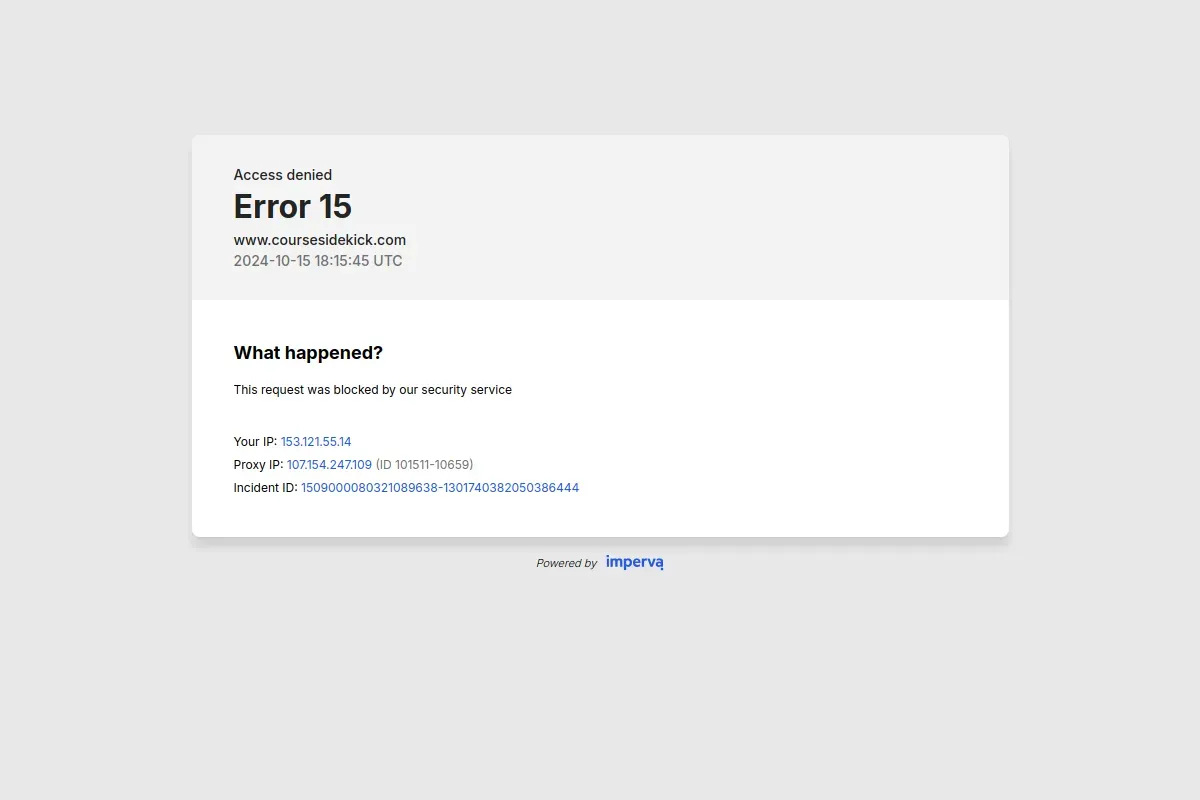Click the IP address 153.121.55.14
The width and height of the screenshot is (1200, 800).
coord(316,441)
